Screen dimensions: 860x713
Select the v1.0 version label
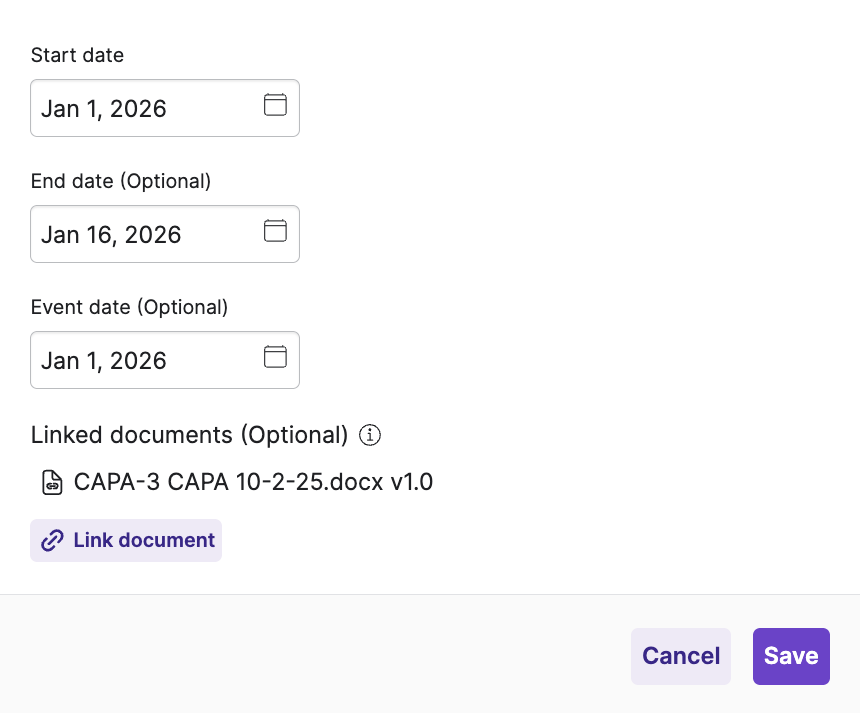[x=413, y=482]
